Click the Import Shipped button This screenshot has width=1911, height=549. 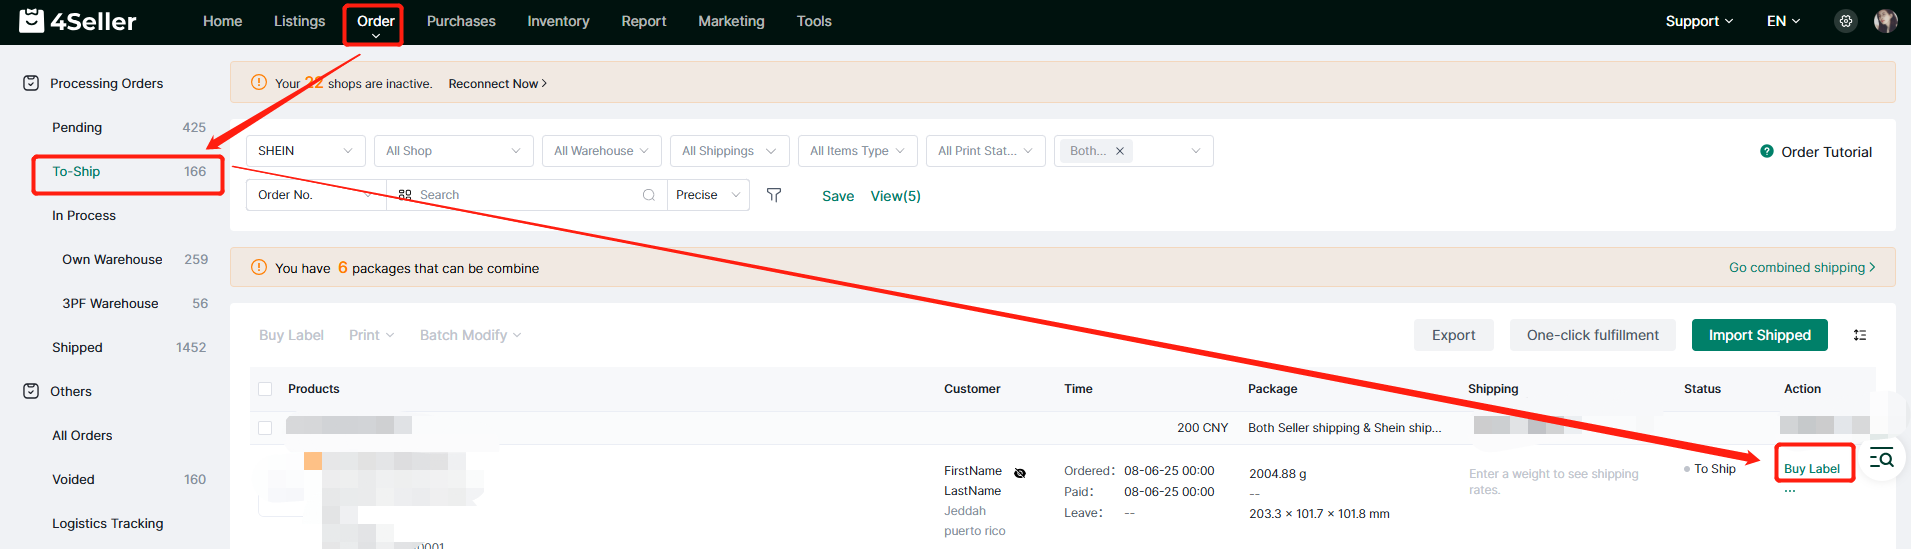(x=1759, y=335)
